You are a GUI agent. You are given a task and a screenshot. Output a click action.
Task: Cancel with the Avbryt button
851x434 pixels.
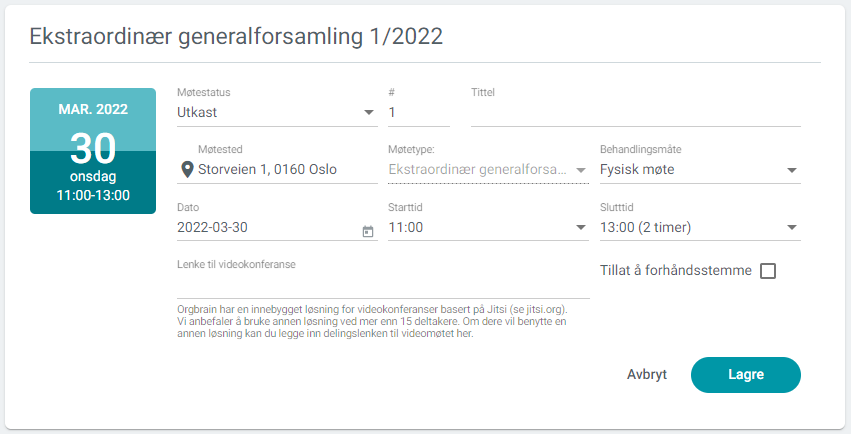click(x=647, y=375)
